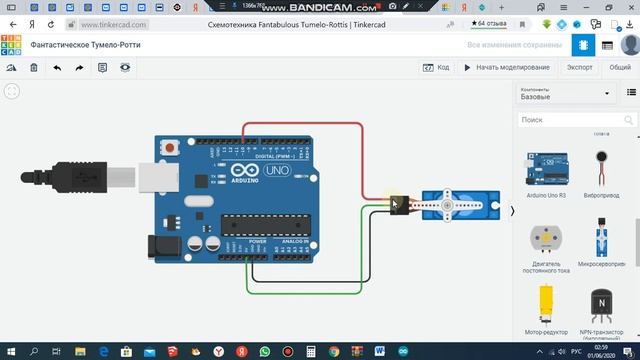This screenshot has height=360, width=640.
Task: Delete selected component trash icon
Action: pos(34,68)
